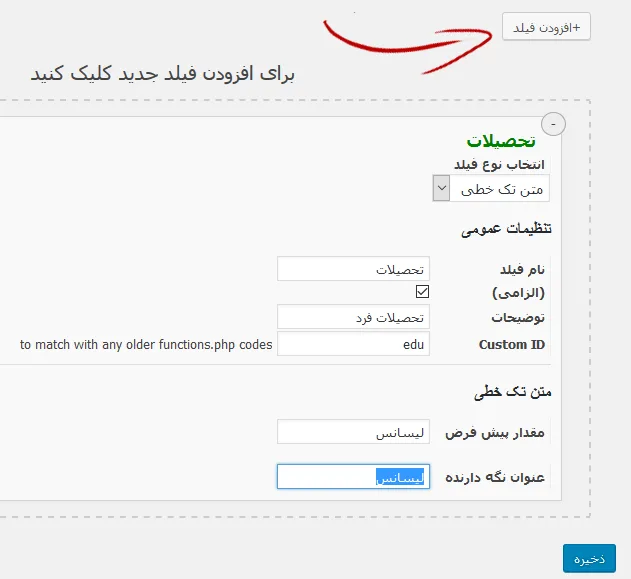Screen dimensions: 631x579
Task: Click the green تحصیلات field heading
Action: point(501,141)
